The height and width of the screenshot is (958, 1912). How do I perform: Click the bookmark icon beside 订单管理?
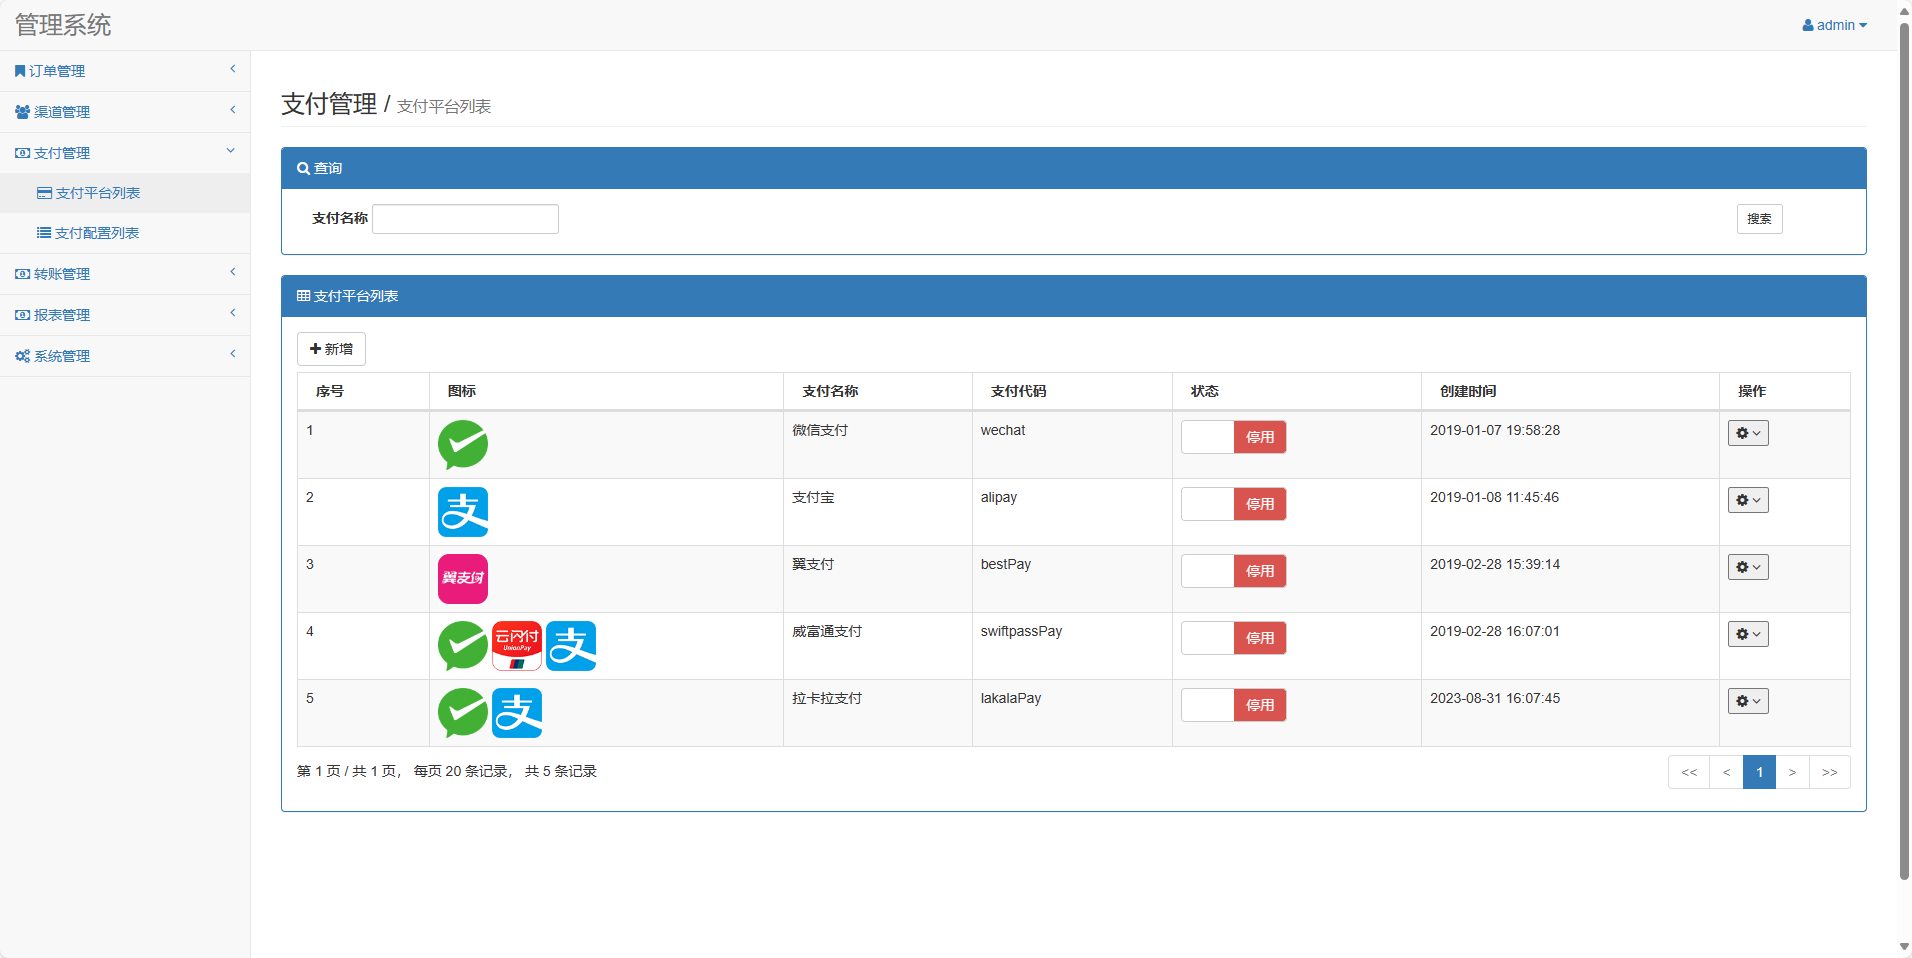(x=20, y=71)
